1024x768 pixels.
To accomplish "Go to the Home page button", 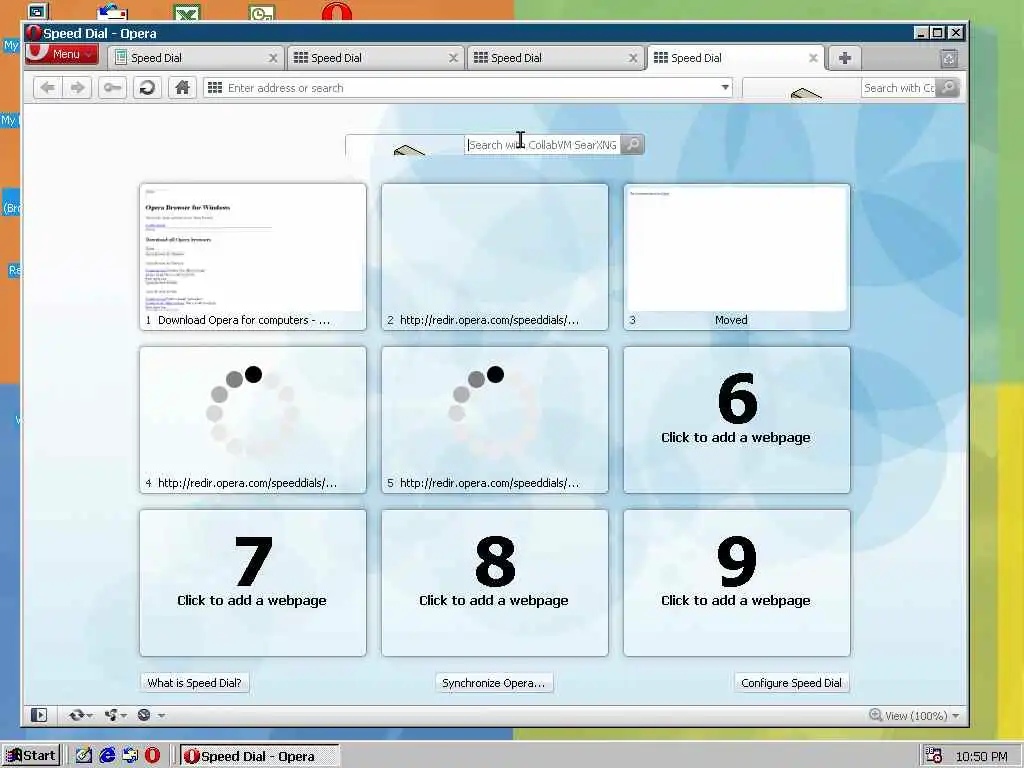I will (x=182, y=88).
